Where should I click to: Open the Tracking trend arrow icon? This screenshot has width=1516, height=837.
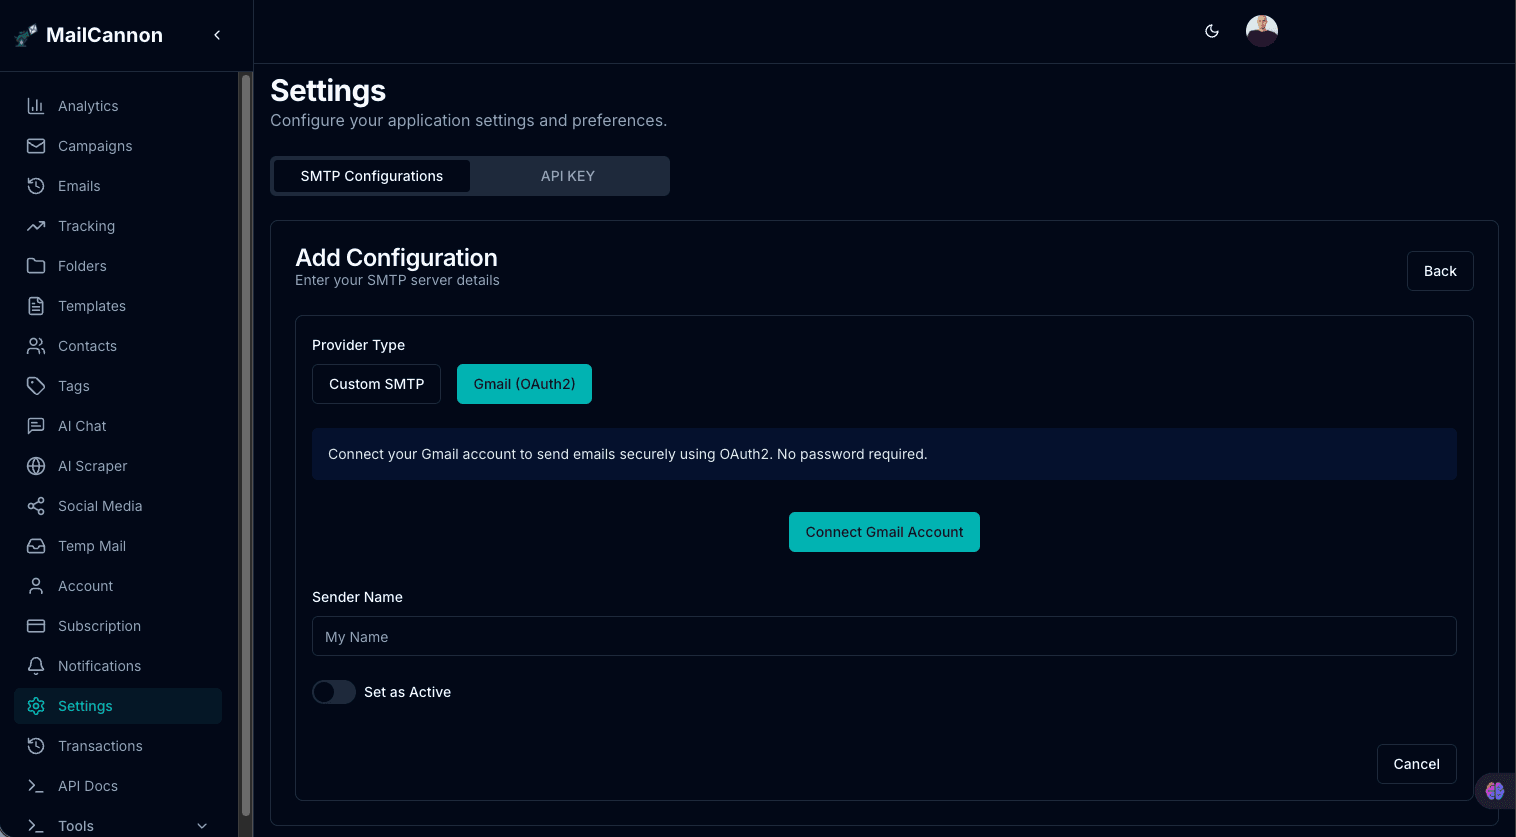click(x=36, y=226)
